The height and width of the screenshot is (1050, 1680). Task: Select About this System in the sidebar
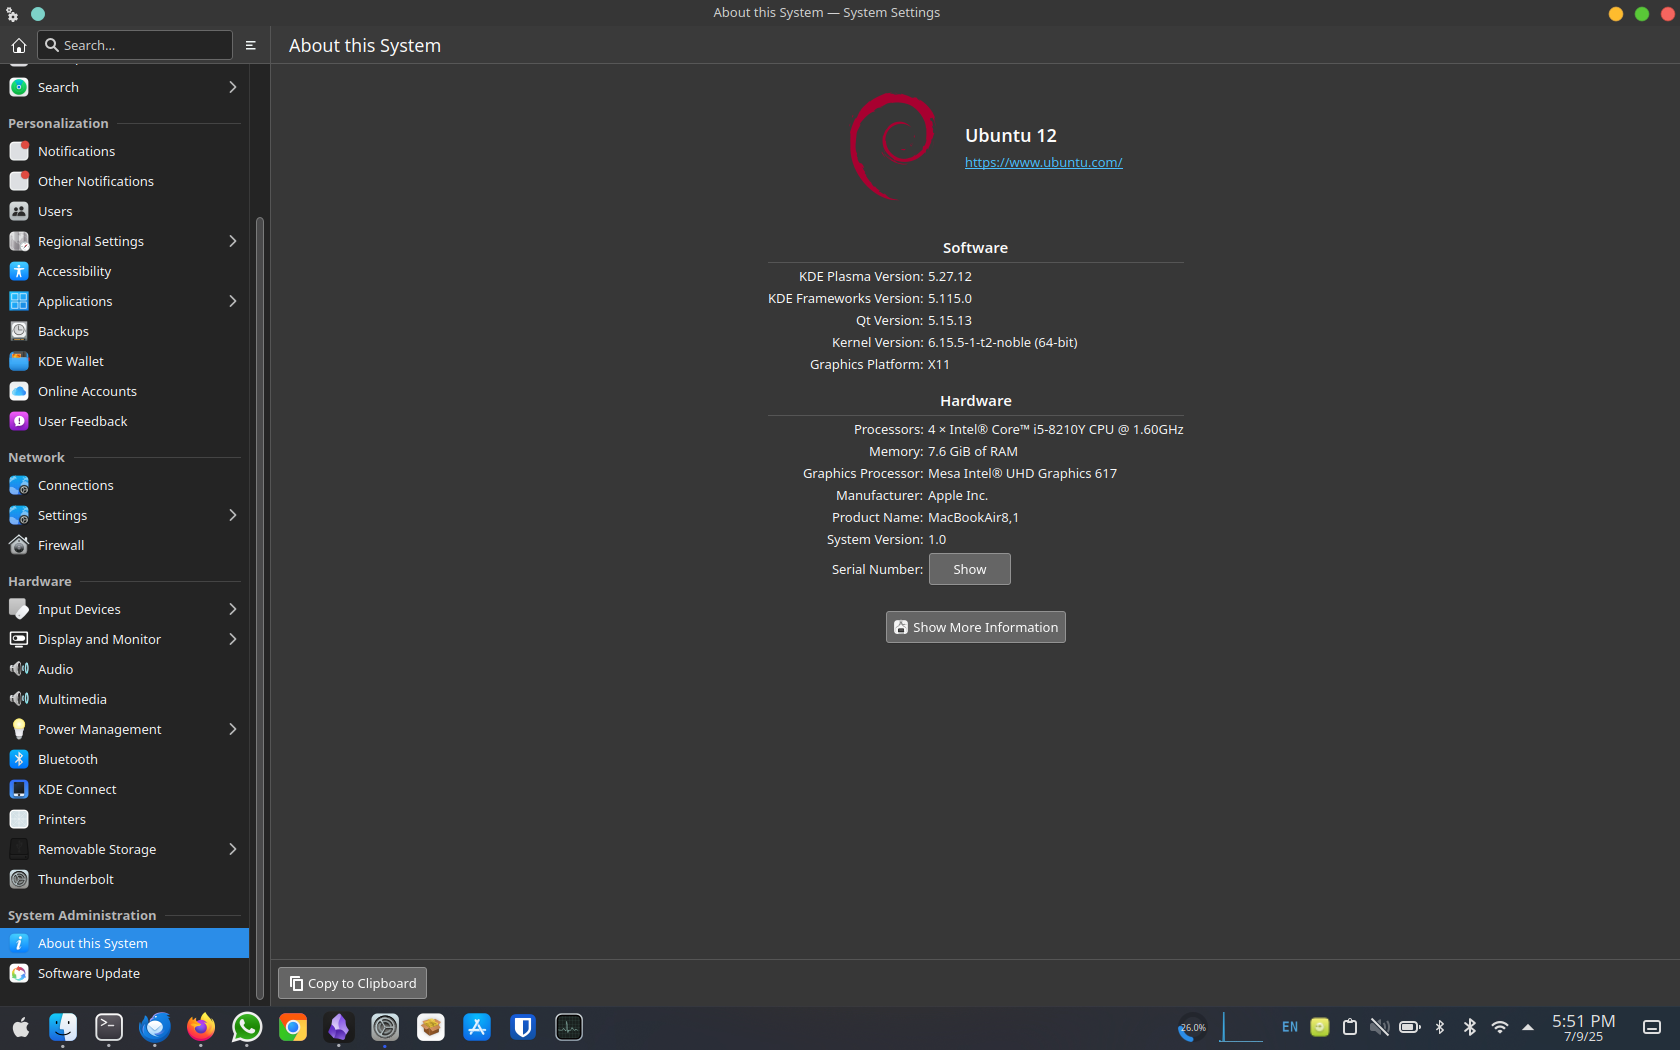124,943
